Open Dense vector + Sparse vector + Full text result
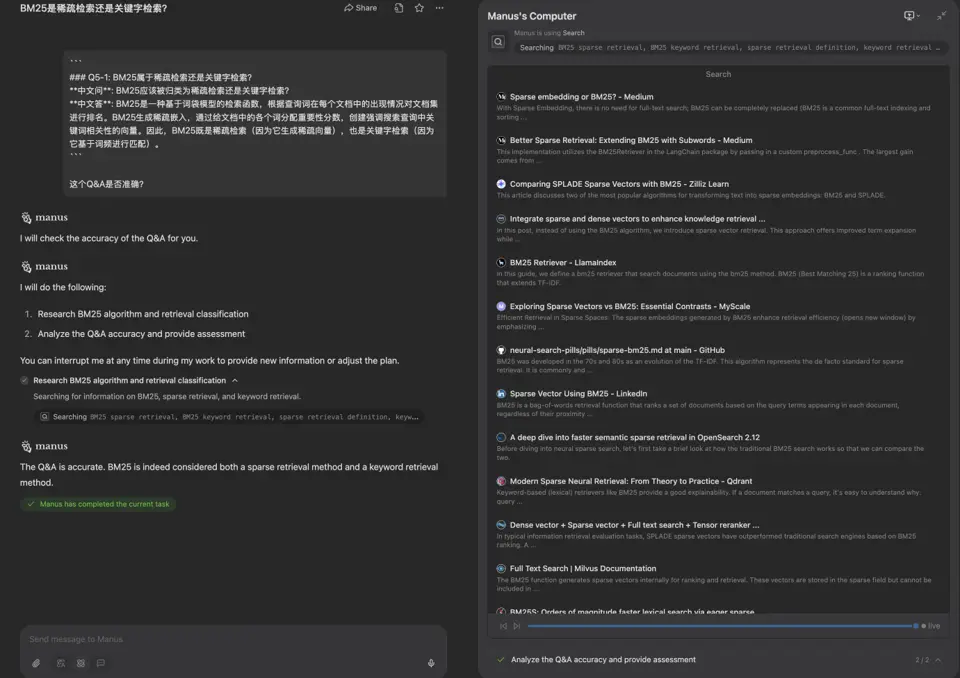The image size is (960, 678). coord(634,525)
